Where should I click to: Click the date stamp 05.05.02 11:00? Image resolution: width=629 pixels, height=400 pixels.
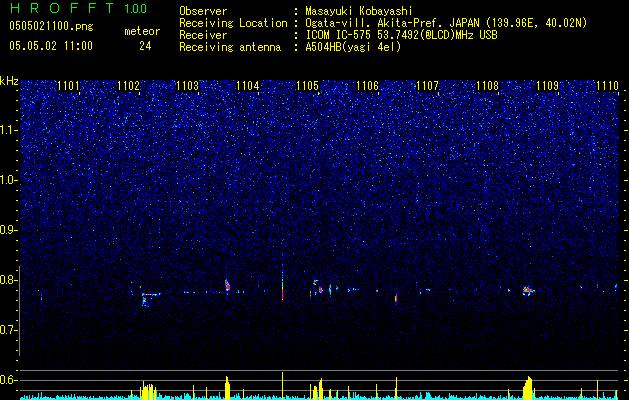click(51, 46)
